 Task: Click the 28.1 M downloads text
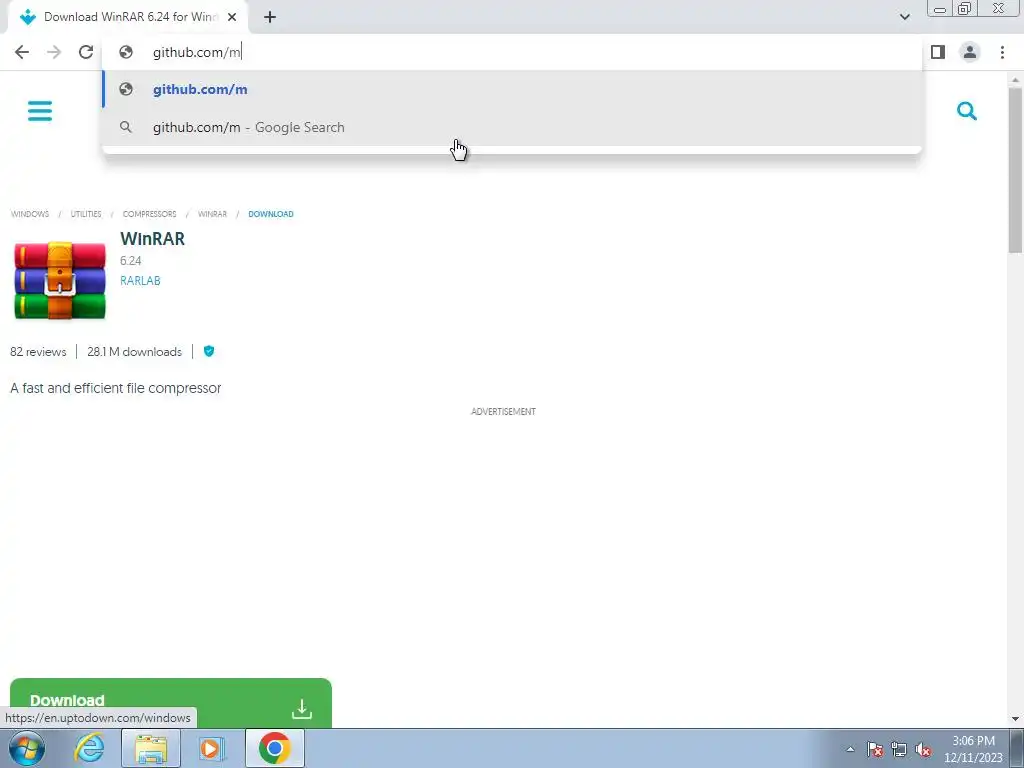[x=135, y=352]
